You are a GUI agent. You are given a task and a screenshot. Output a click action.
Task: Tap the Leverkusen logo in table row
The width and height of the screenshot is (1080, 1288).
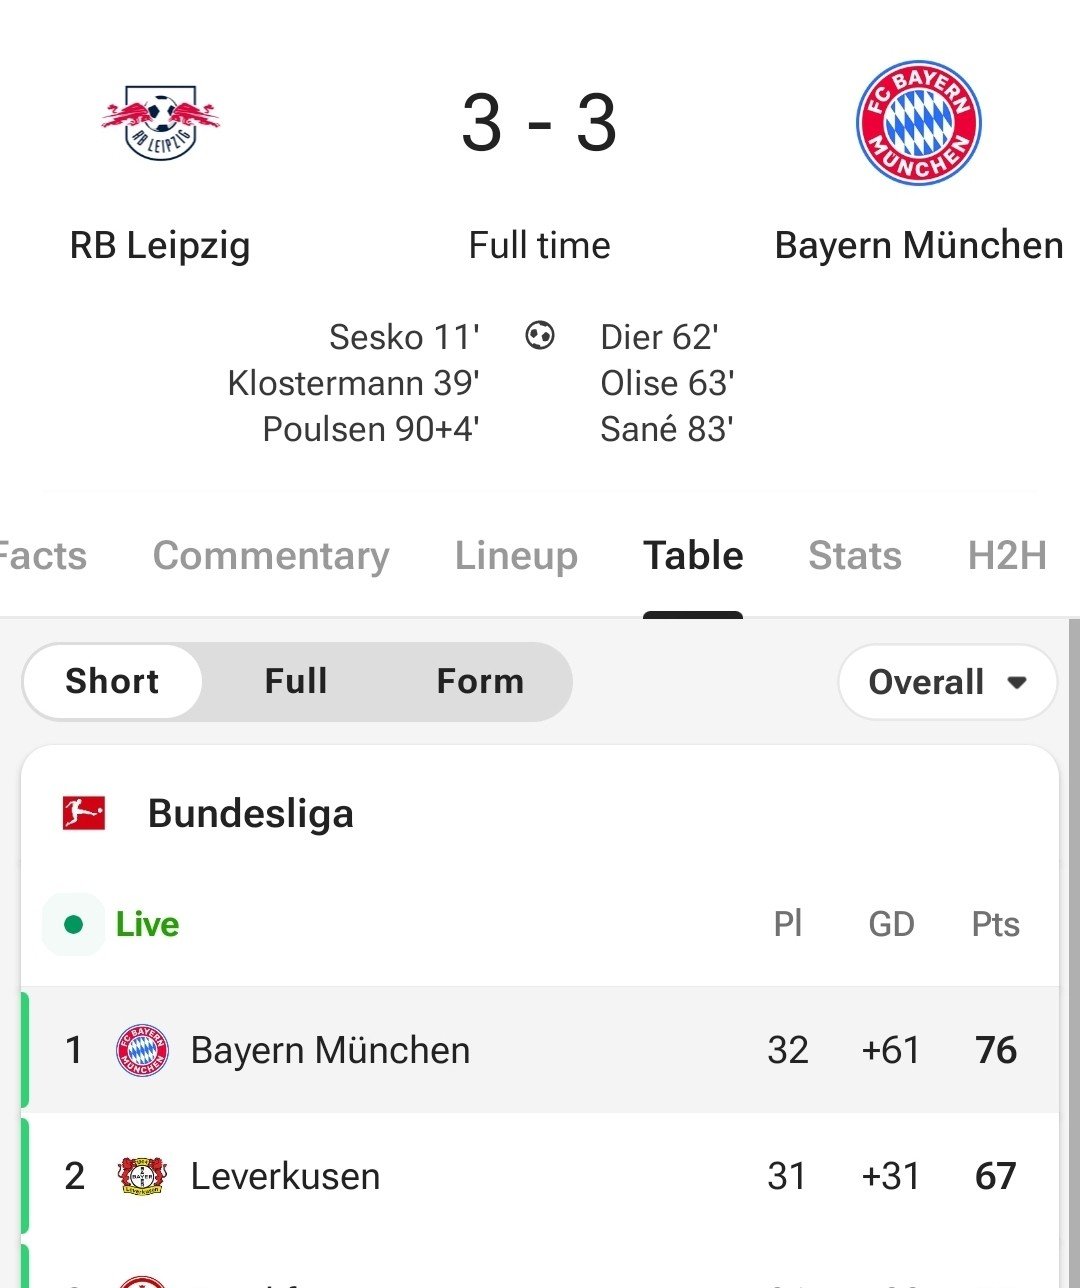[143, 1176]
